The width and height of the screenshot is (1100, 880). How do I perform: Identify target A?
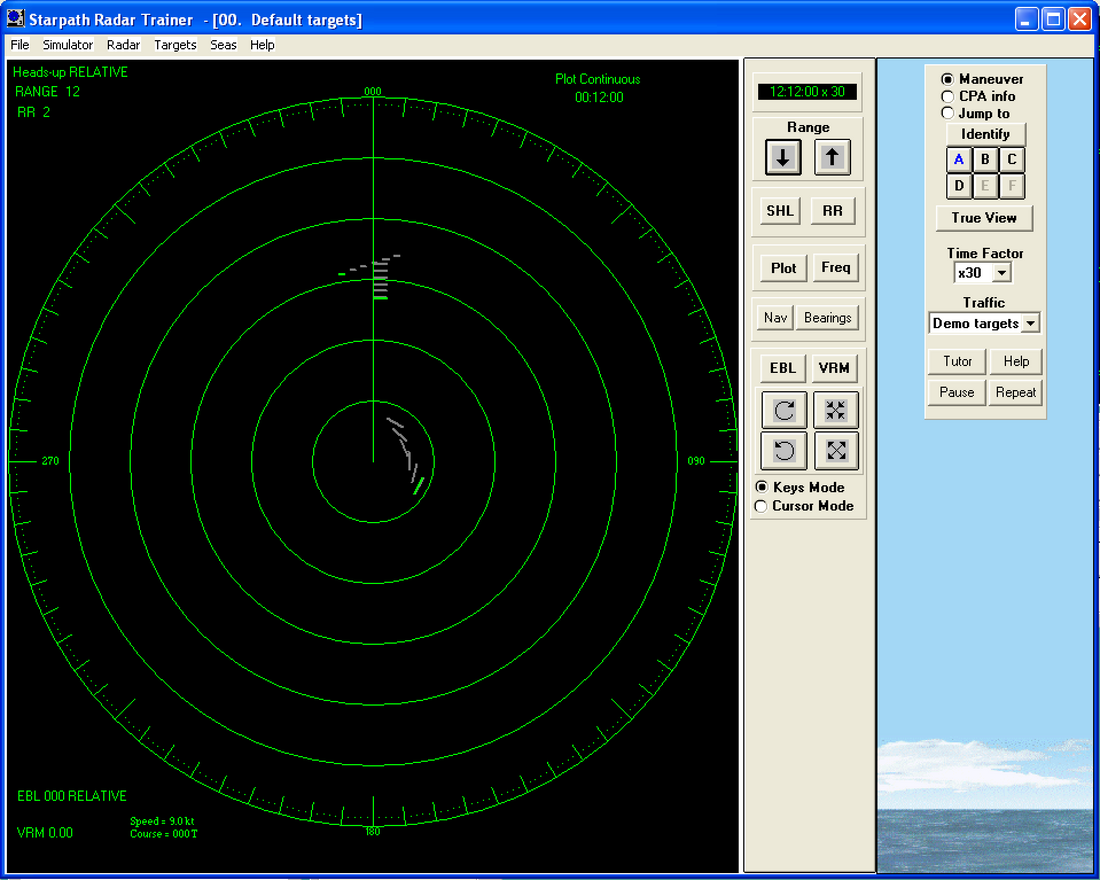coord(959,159)
